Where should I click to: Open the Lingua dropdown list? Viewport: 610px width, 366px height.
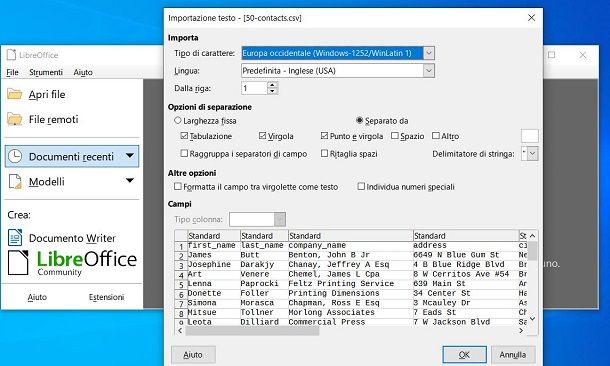(x=428, y=70)
